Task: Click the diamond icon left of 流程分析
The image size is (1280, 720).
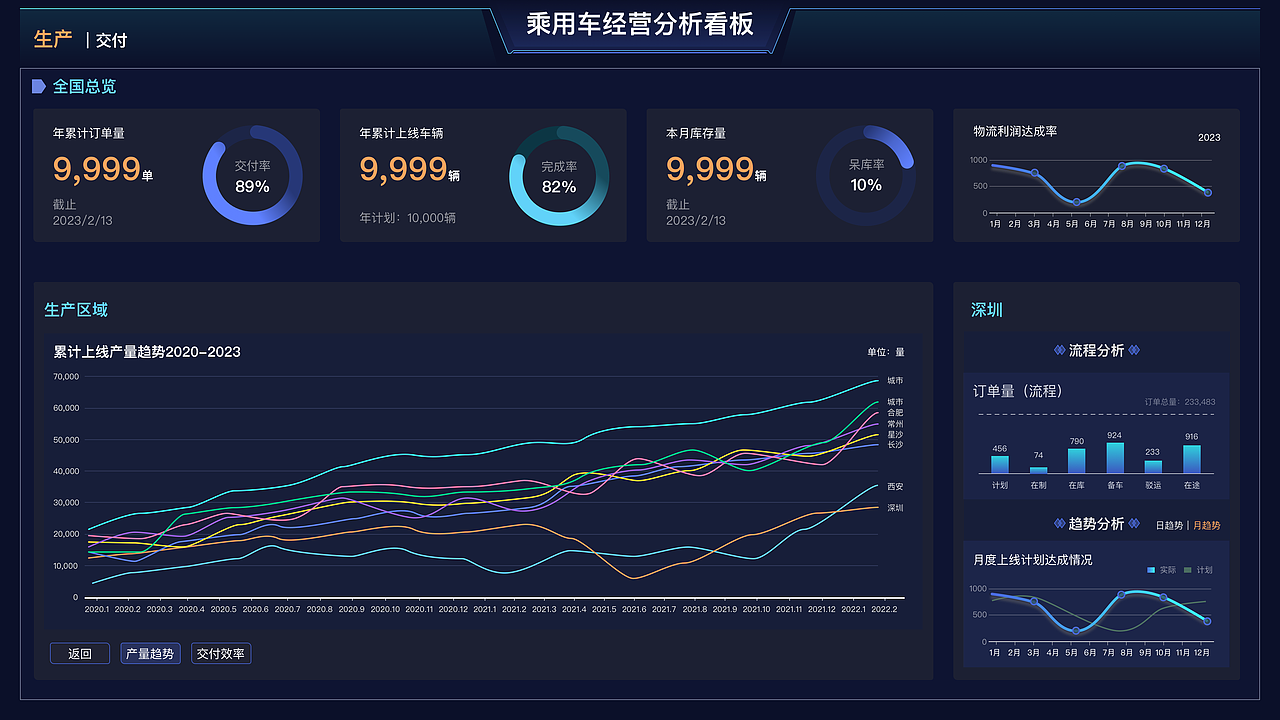Action: click(1060, 349)
